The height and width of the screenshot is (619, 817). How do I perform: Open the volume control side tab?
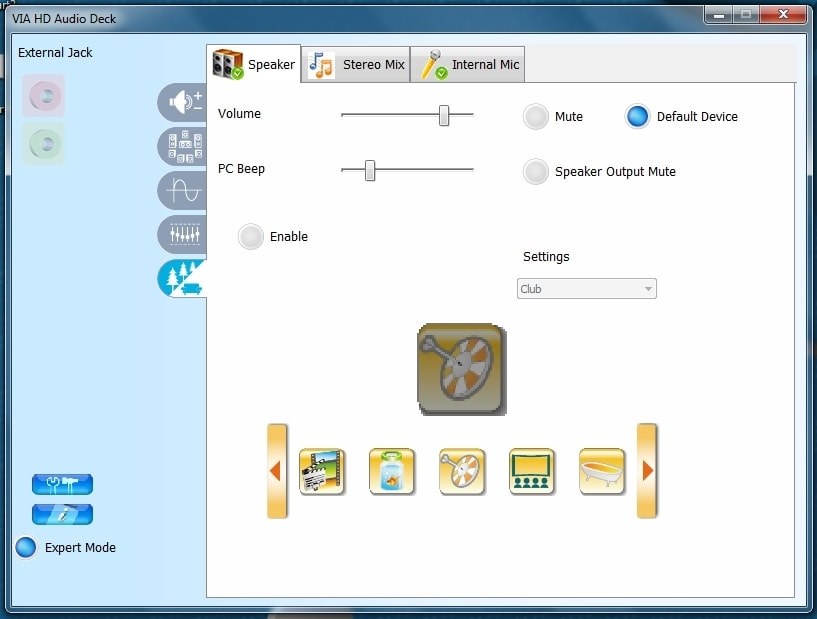[x=183, y=102]
